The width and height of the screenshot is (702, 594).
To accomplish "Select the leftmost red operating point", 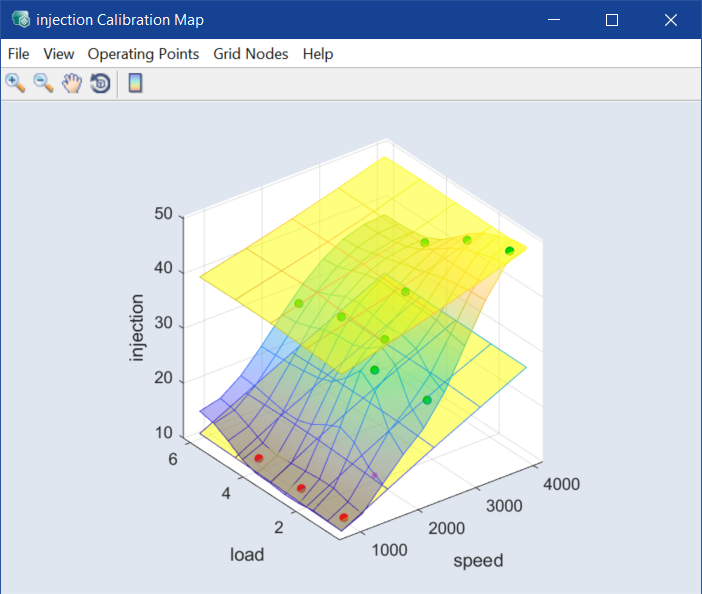I will pyautogui.click(x=259, y=458).
